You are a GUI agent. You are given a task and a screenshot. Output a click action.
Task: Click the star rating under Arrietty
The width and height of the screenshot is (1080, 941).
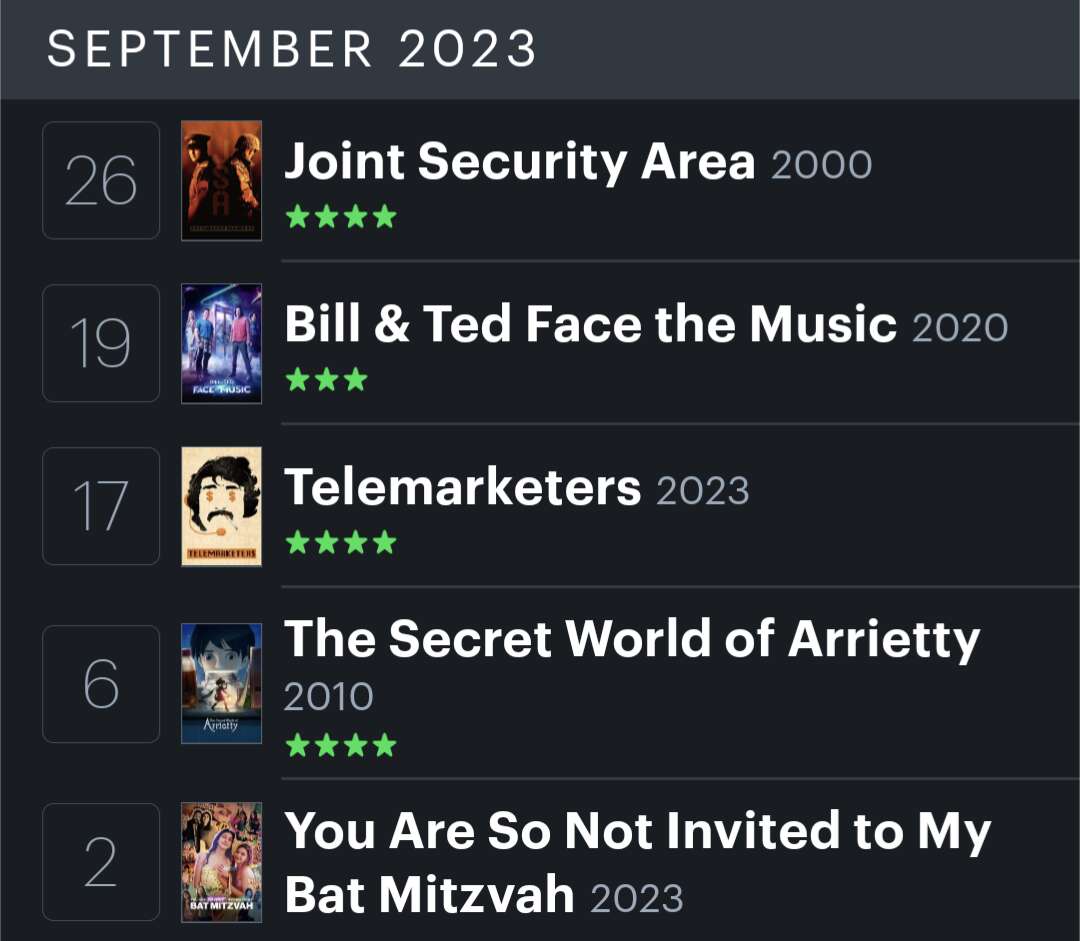341,745
